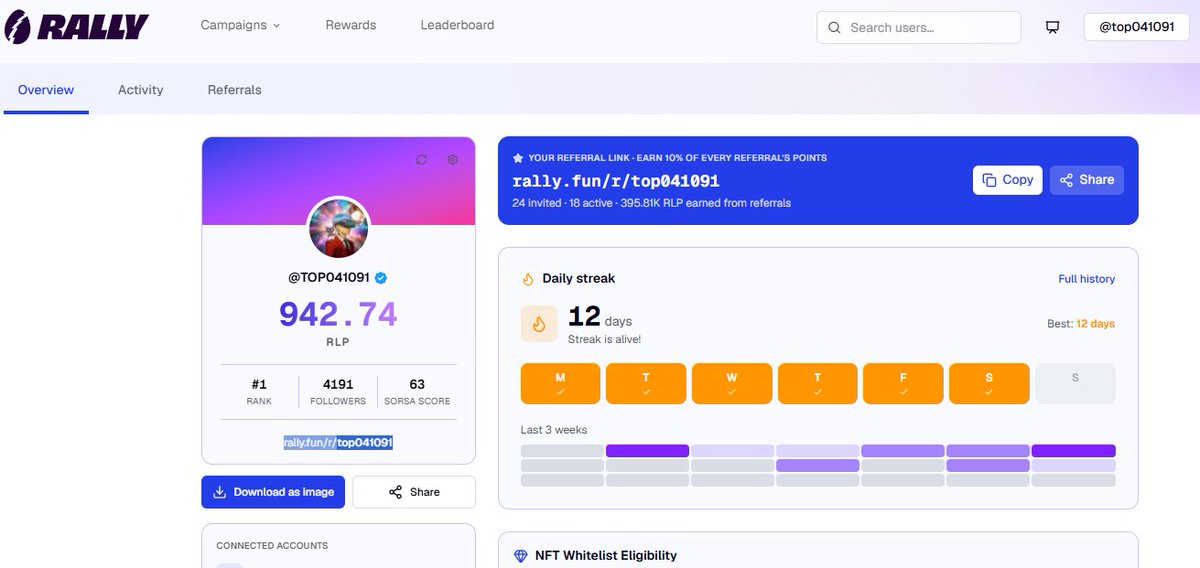
Task: Click the #1 rank stat
Action: (259, 391)
